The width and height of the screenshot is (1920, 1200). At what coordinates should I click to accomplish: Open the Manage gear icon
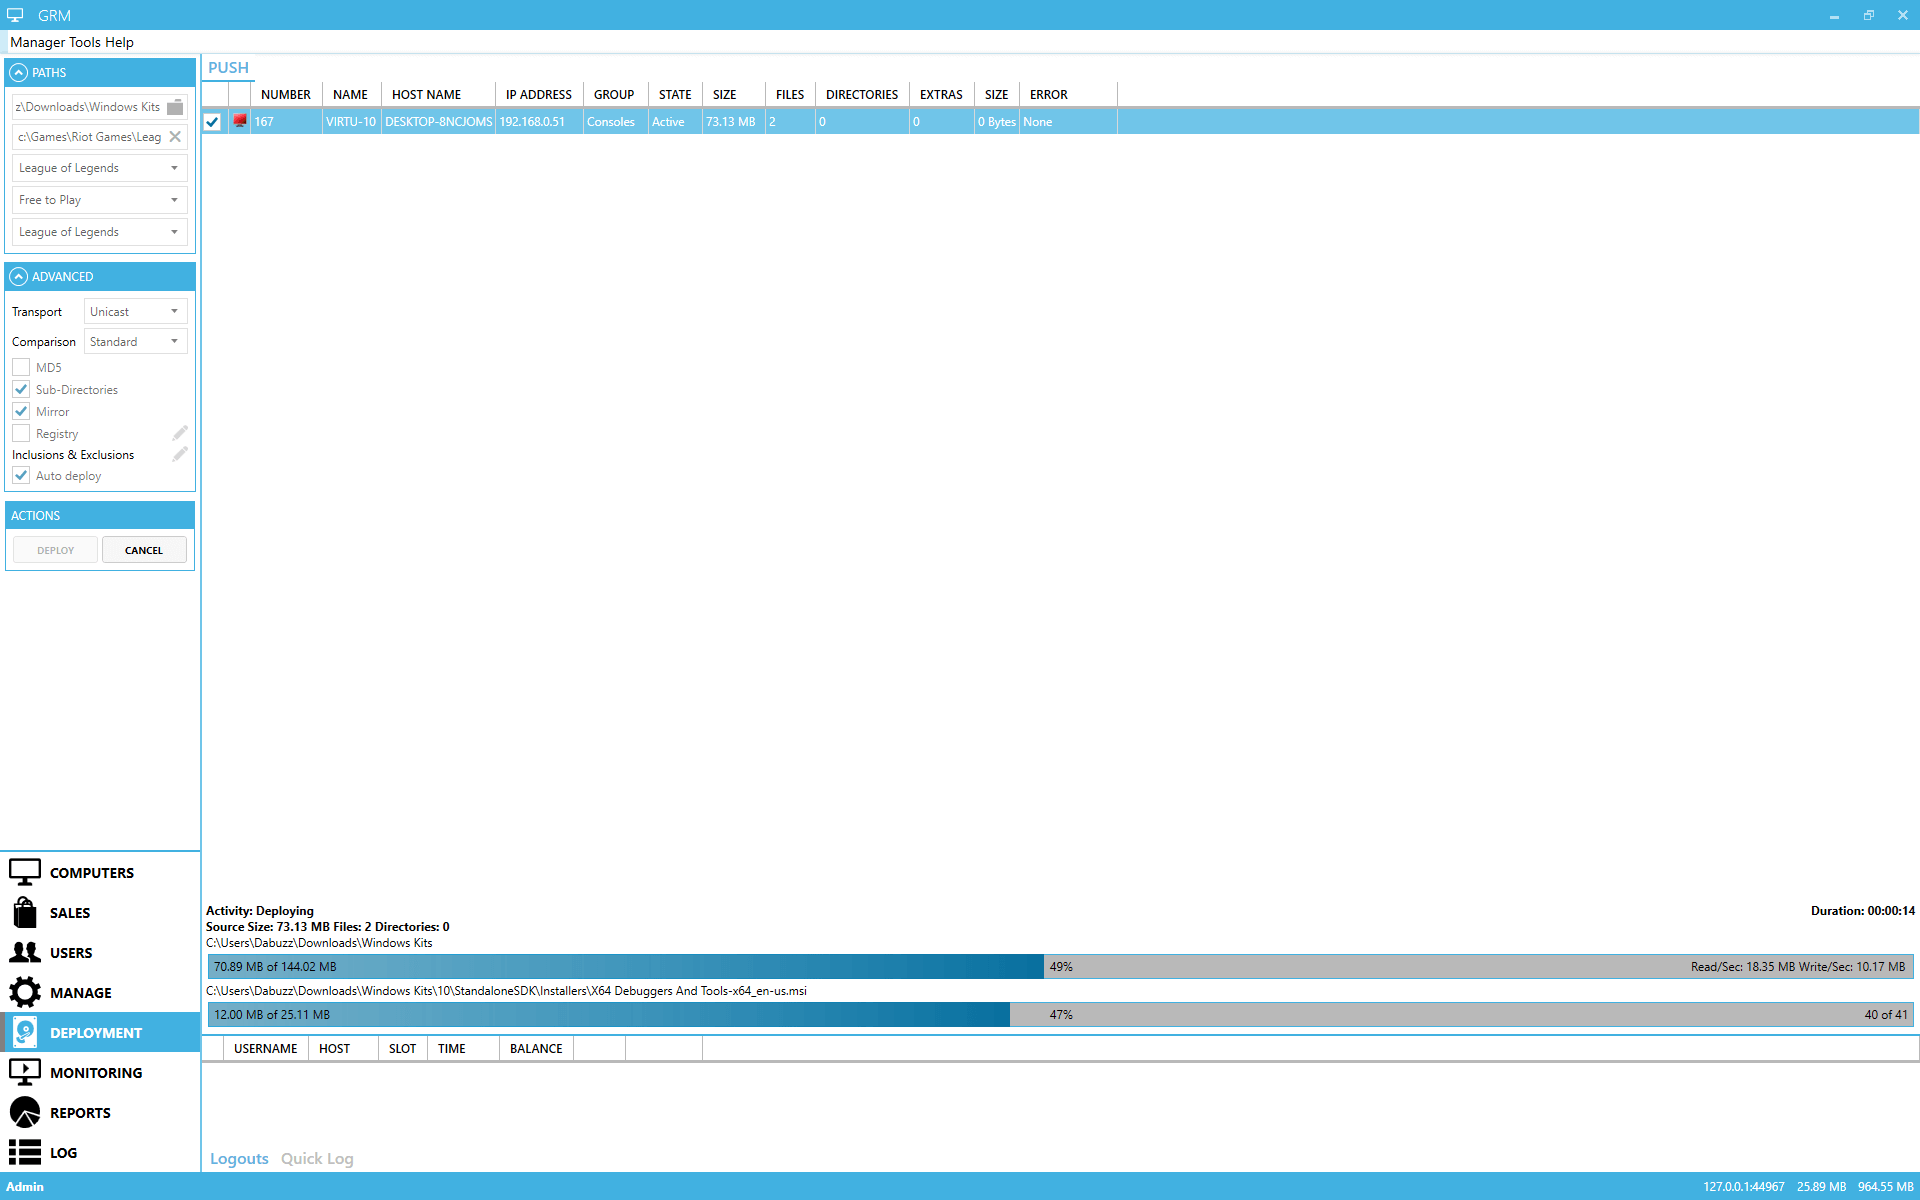tap(25, 992)
